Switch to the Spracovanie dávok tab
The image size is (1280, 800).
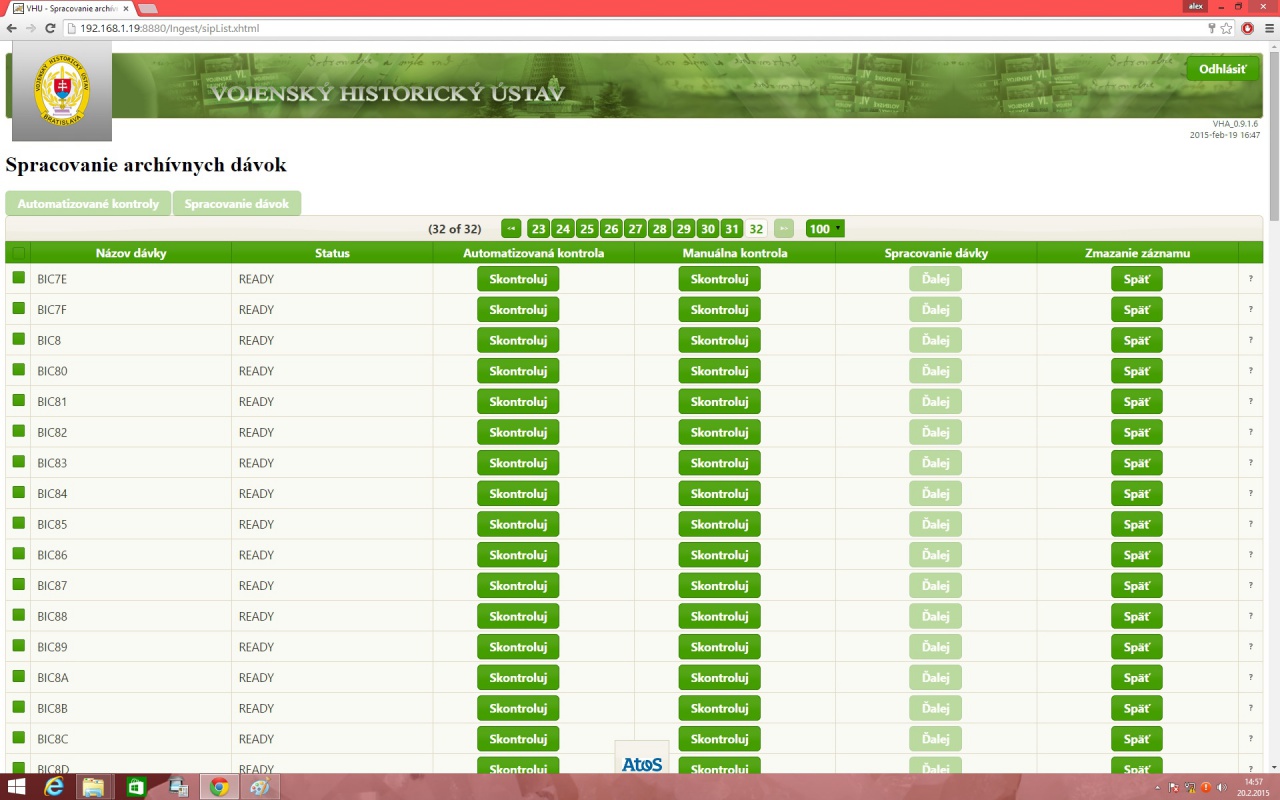237,204
